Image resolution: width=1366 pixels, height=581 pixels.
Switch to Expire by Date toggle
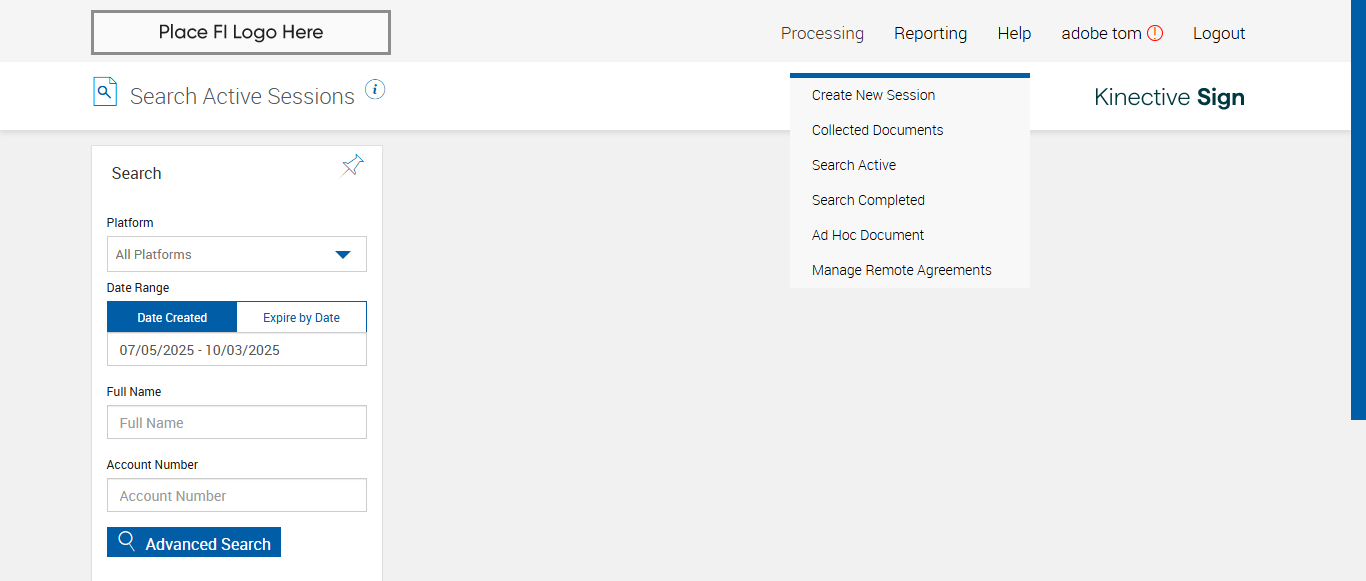tap(301, 317)
